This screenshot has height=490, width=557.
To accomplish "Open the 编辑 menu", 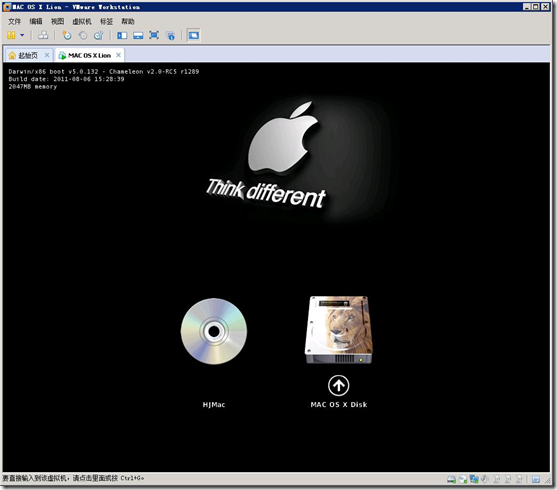I will (36, 21).
